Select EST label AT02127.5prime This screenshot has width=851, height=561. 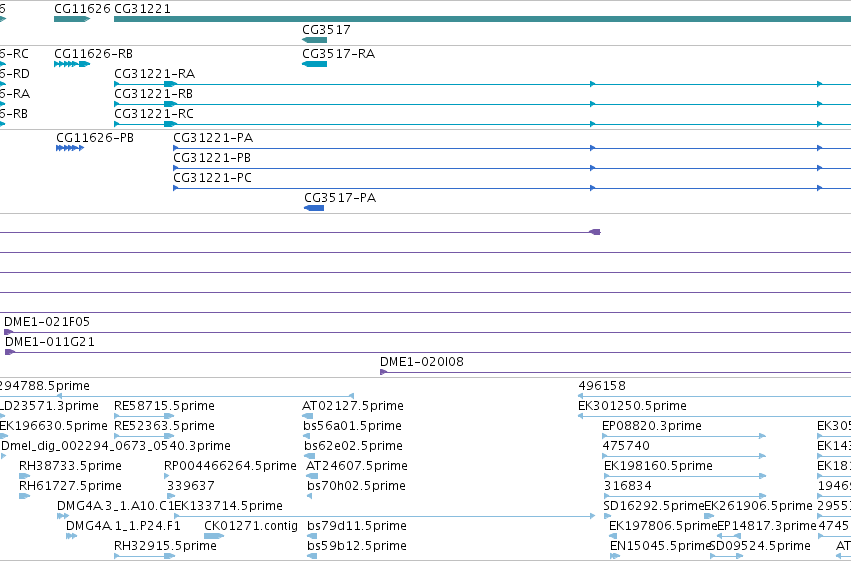(353, 406)
